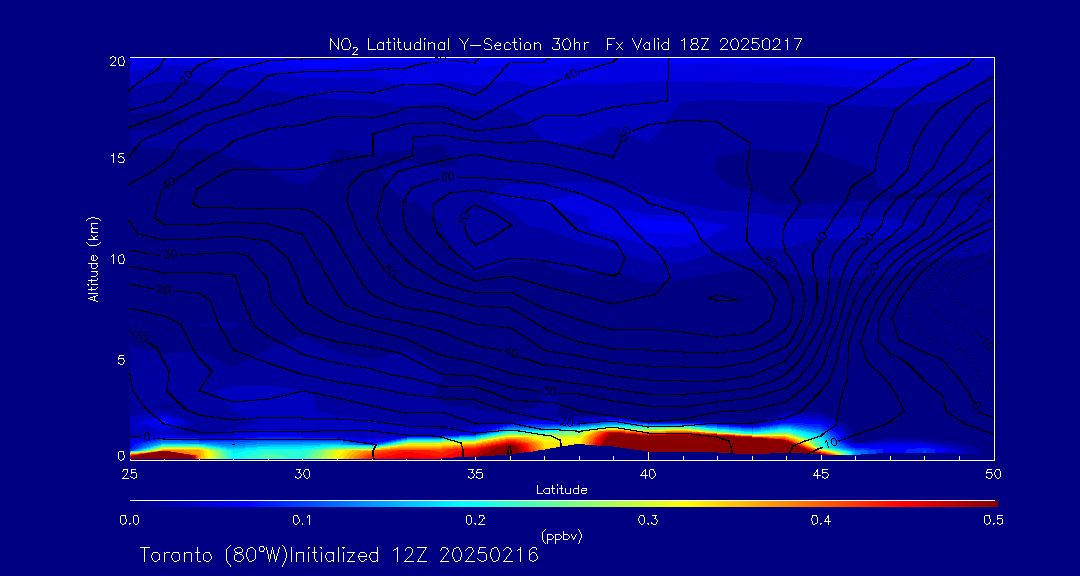
Task: Click the latitude axis tick label "50"
Action: (993, 474)
